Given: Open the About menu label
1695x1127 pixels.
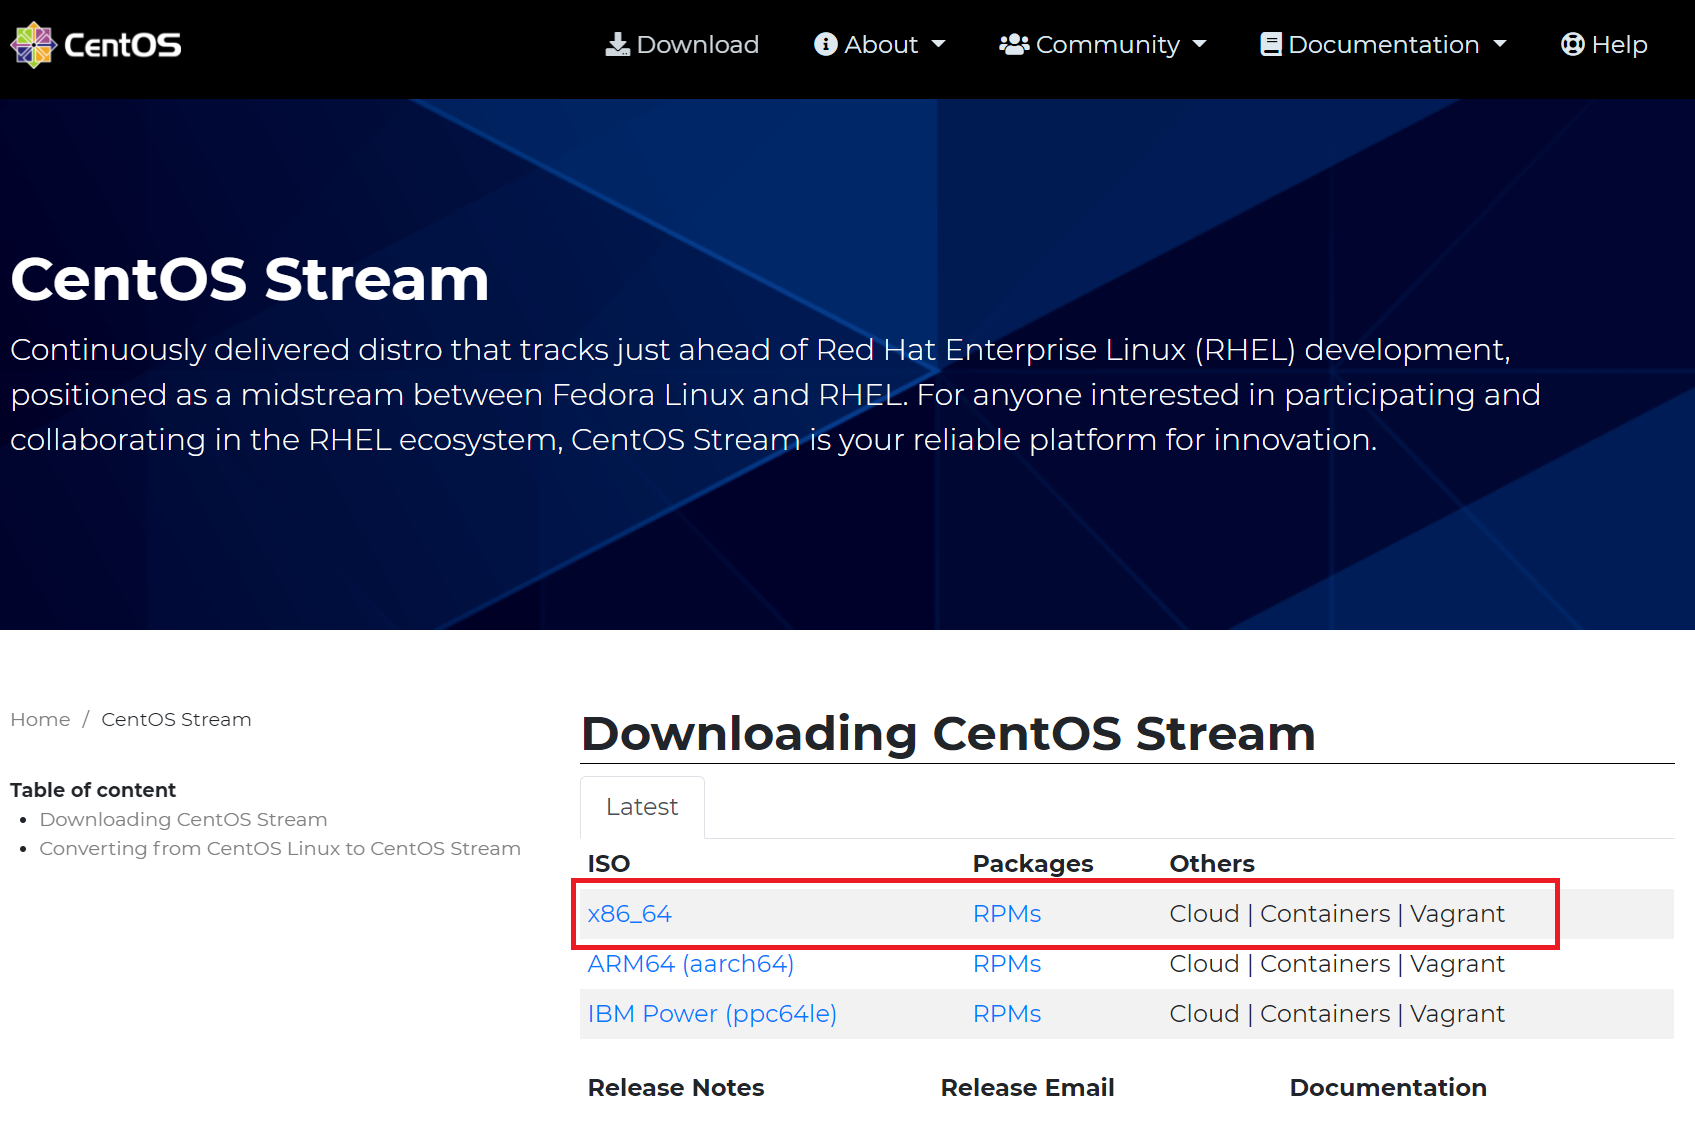Looking at the screenshot, I should (x=881, y=45).
